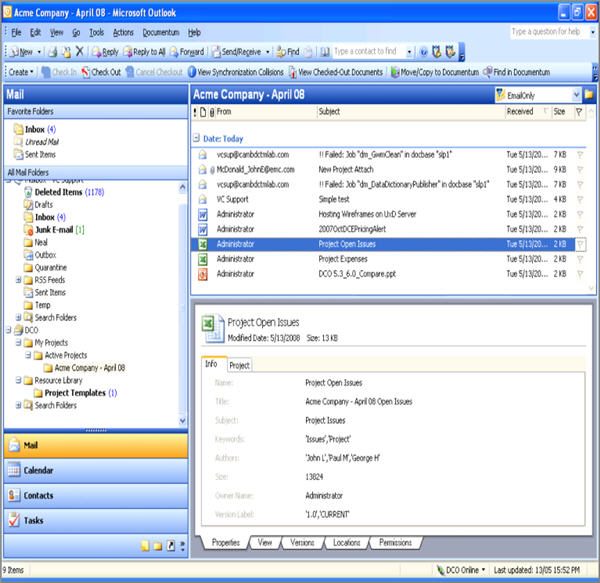600x583 pixels.
Task: Click the Help question mark icon
Action: pyautogui.click(x=424, y=52)
